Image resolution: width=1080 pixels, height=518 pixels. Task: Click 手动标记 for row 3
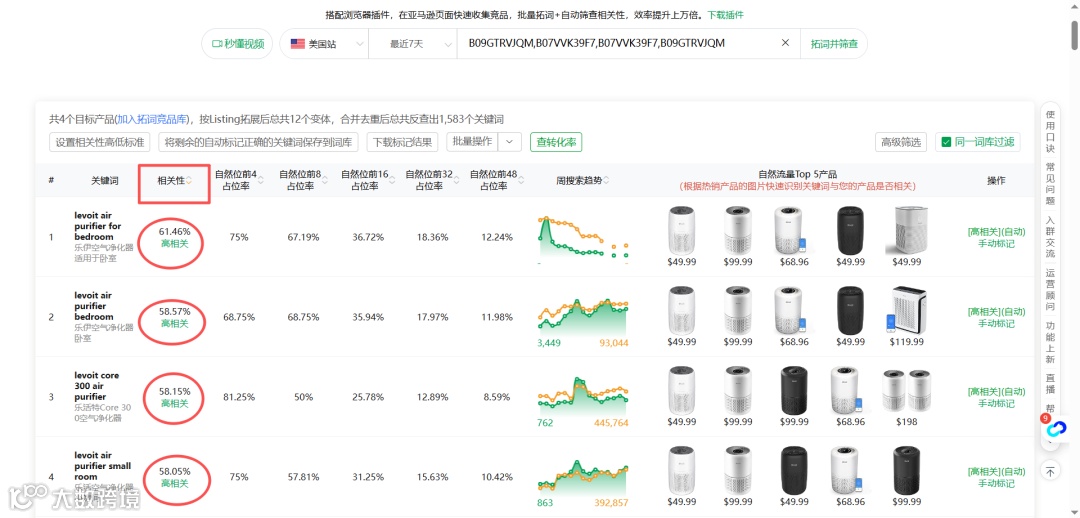[x=996, y=404]
